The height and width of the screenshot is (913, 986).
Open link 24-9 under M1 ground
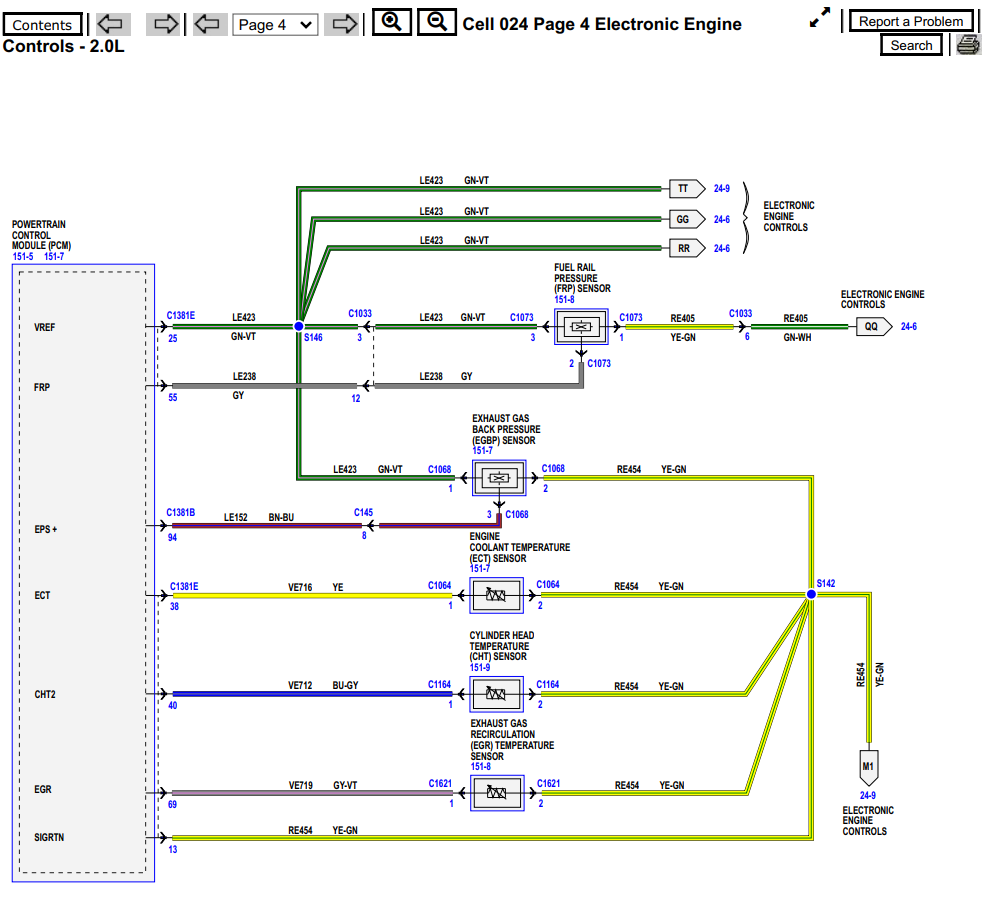[867, 795]
